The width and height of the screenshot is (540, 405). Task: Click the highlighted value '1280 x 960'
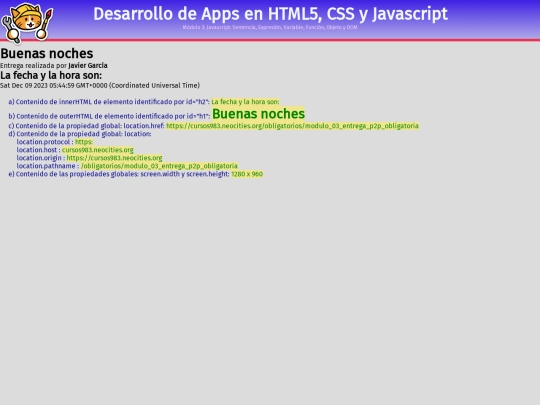pyautogui.click(x=247, y=174)
